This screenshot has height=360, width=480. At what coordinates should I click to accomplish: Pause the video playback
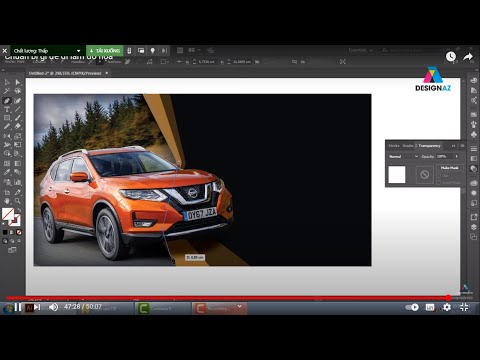[x=18, y=307]
